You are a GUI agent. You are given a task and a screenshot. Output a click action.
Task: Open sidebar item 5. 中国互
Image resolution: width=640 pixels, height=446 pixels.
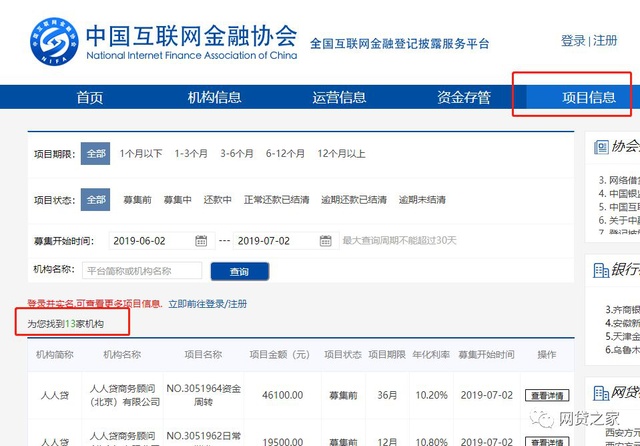pos(619,207)
